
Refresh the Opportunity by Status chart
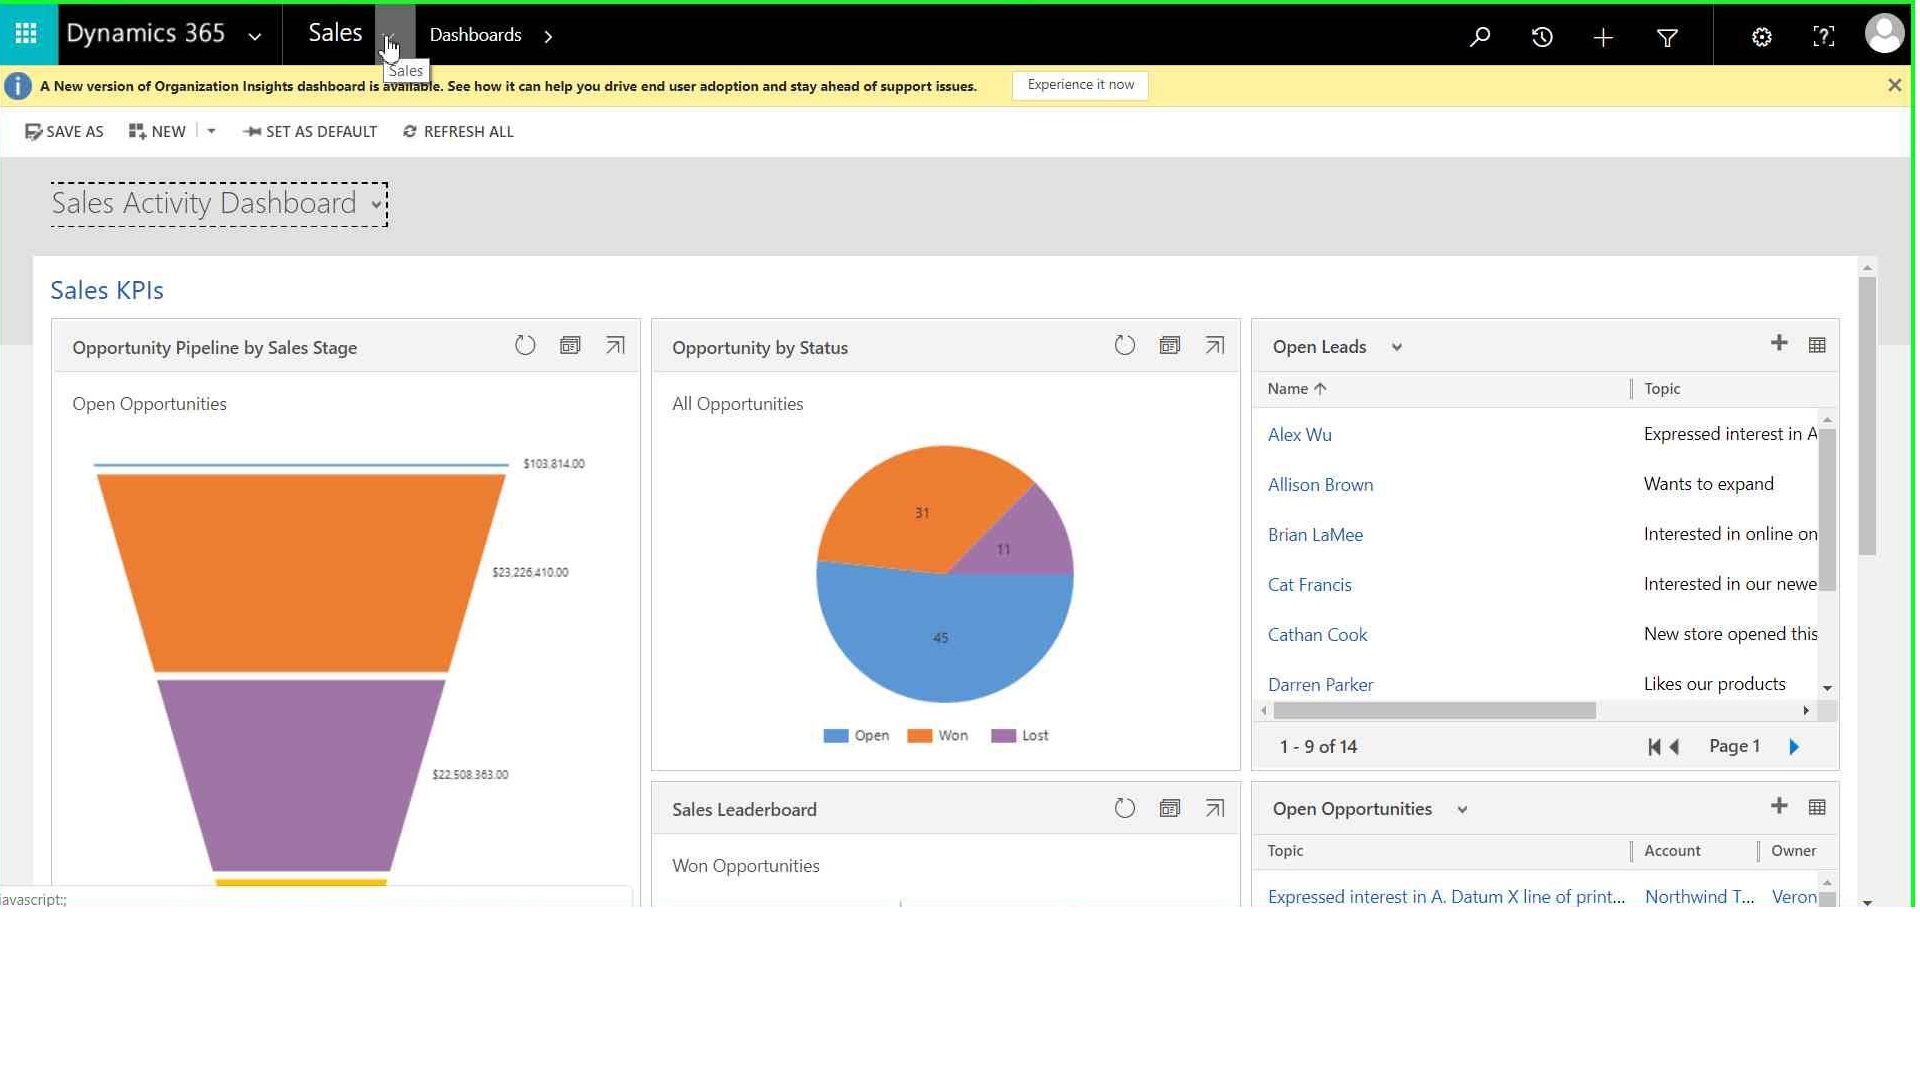coord(1125,346)
